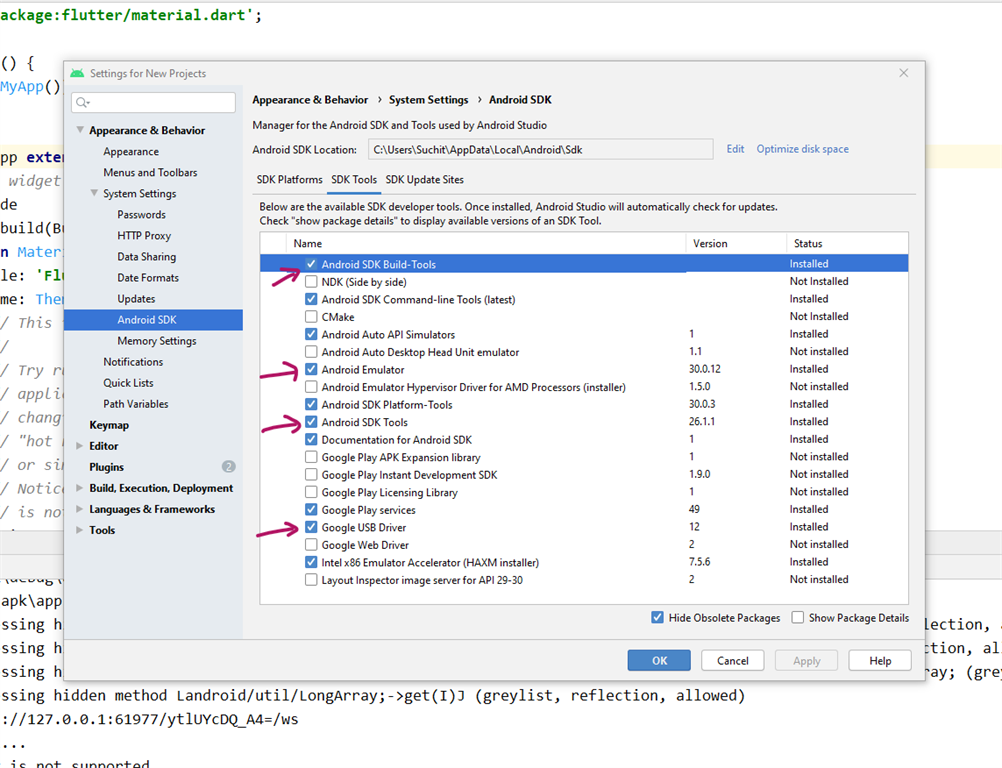Click the Android SDK Location path field
This screenshot has height=768, width=1002.
tap(540, 150)
